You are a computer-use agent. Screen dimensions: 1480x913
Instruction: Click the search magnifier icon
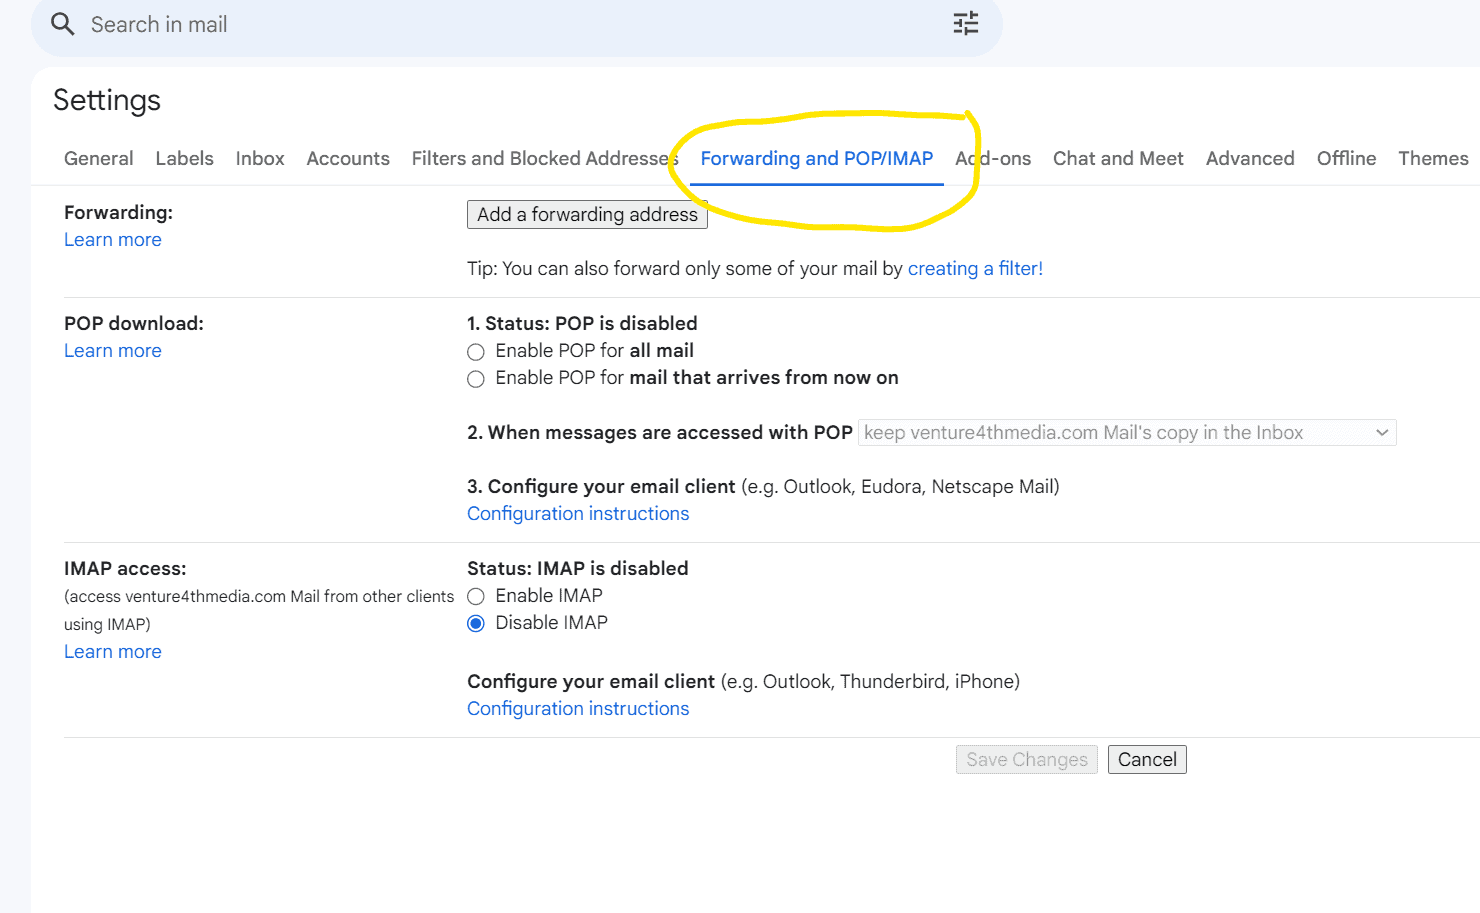[x=62, y=24]
